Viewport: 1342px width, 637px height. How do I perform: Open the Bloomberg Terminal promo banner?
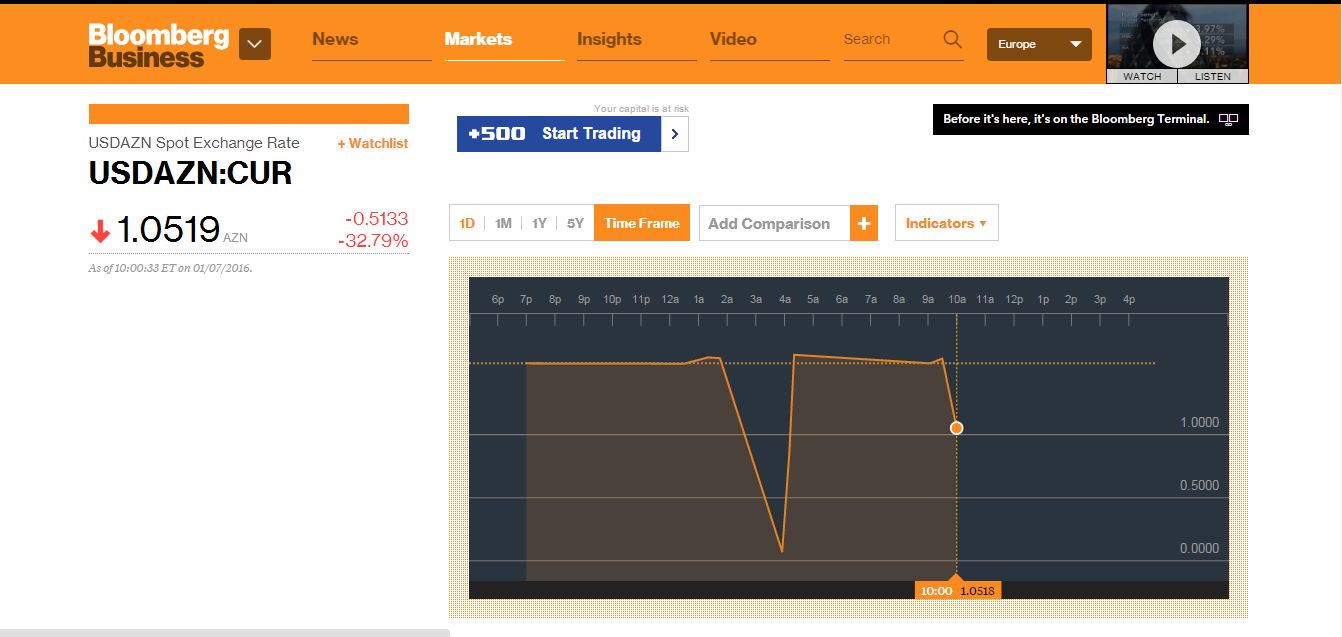pyautogui.click(x=1091, y=119)
